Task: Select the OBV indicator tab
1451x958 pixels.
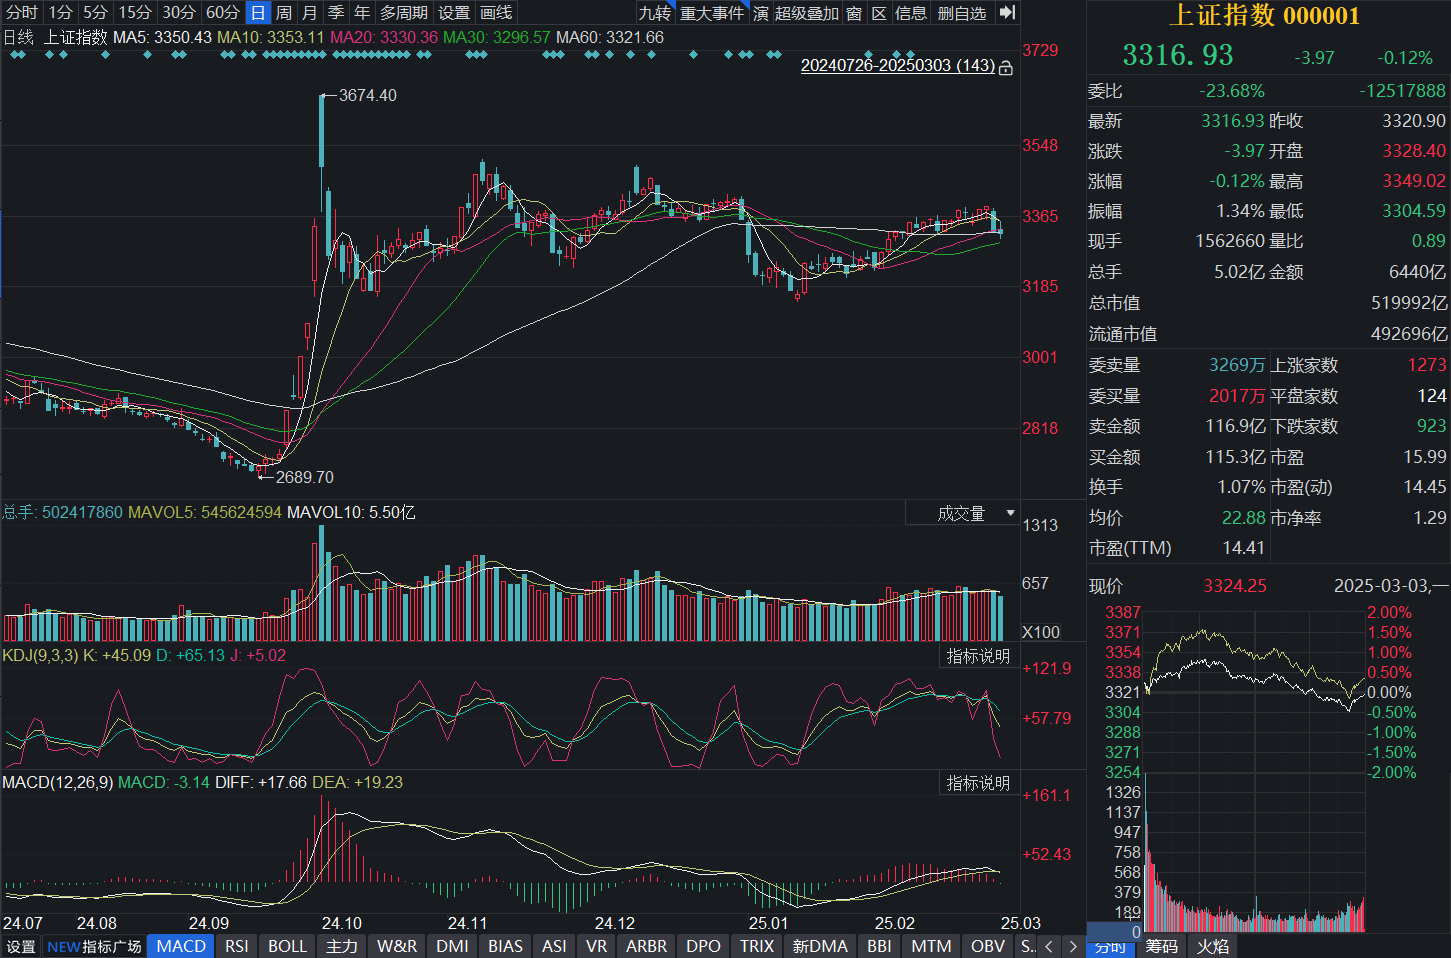Action: coord(988,946)
